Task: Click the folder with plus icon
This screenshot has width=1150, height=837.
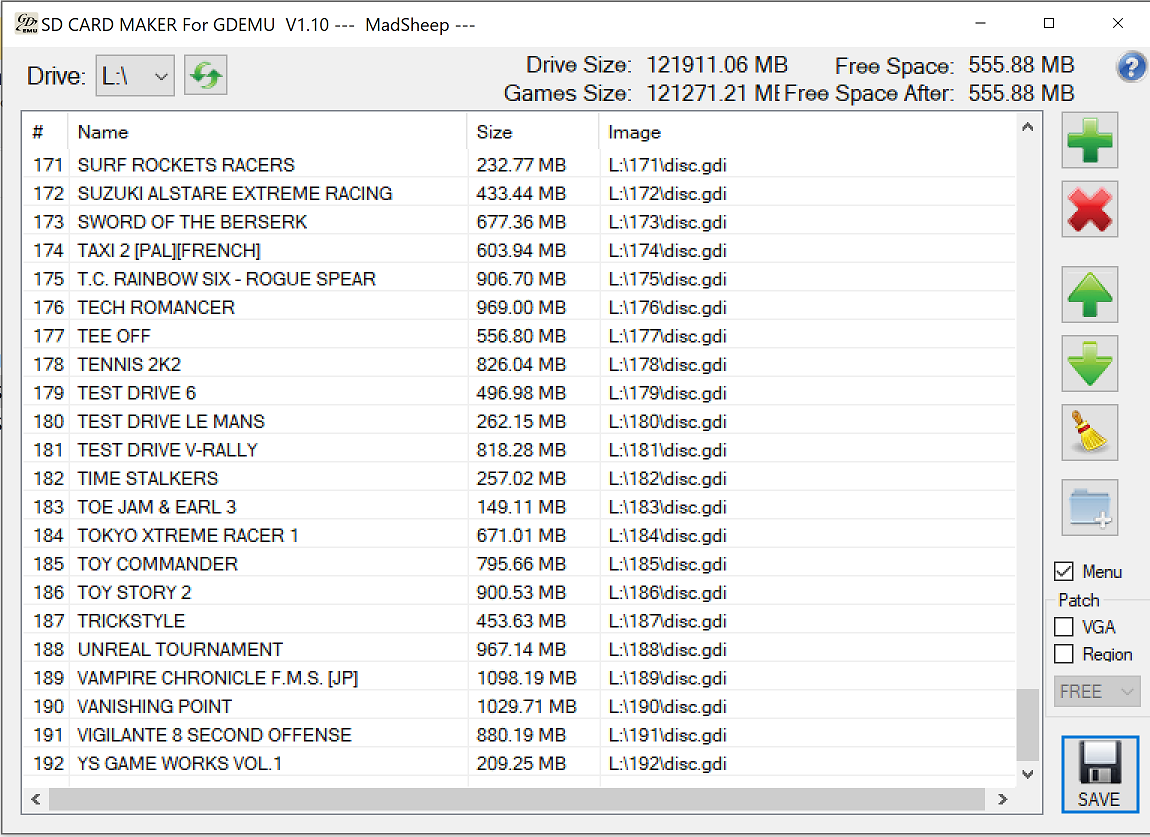Action: point(1090,508)
